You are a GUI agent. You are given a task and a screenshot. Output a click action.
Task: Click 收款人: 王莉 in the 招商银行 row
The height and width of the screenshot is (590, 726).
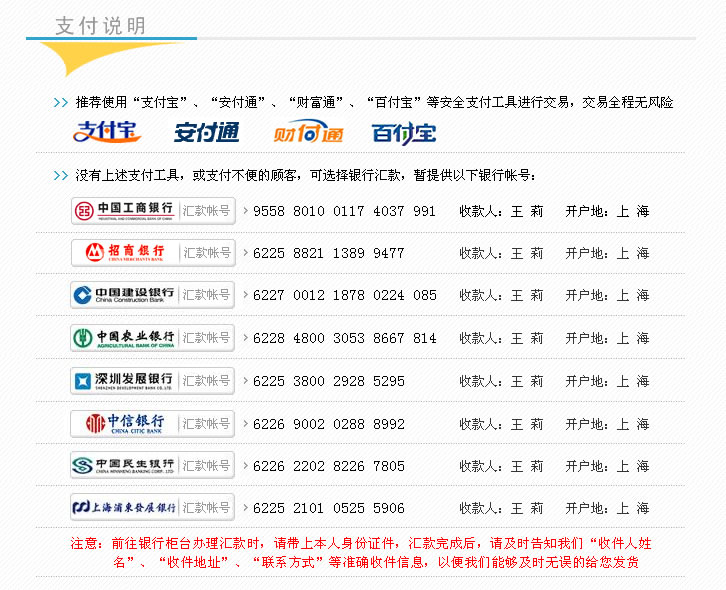(501, 253)
